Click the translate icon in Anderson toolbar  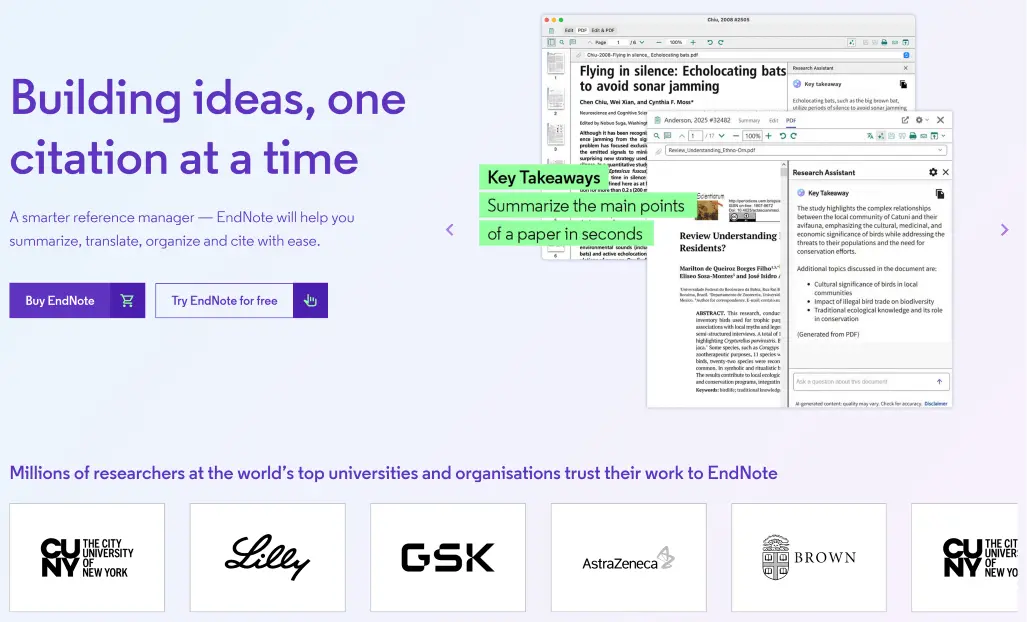870,136
